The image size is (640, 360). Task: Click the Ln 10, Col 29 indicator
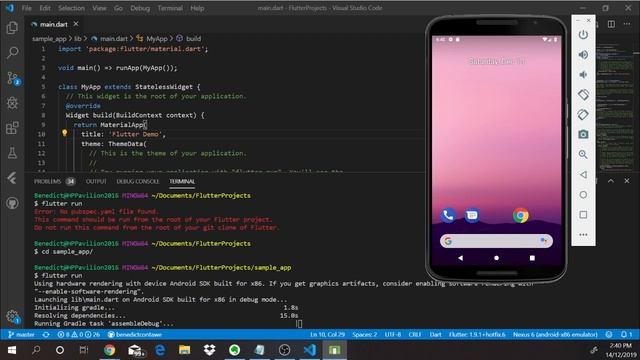click(327, 335)
